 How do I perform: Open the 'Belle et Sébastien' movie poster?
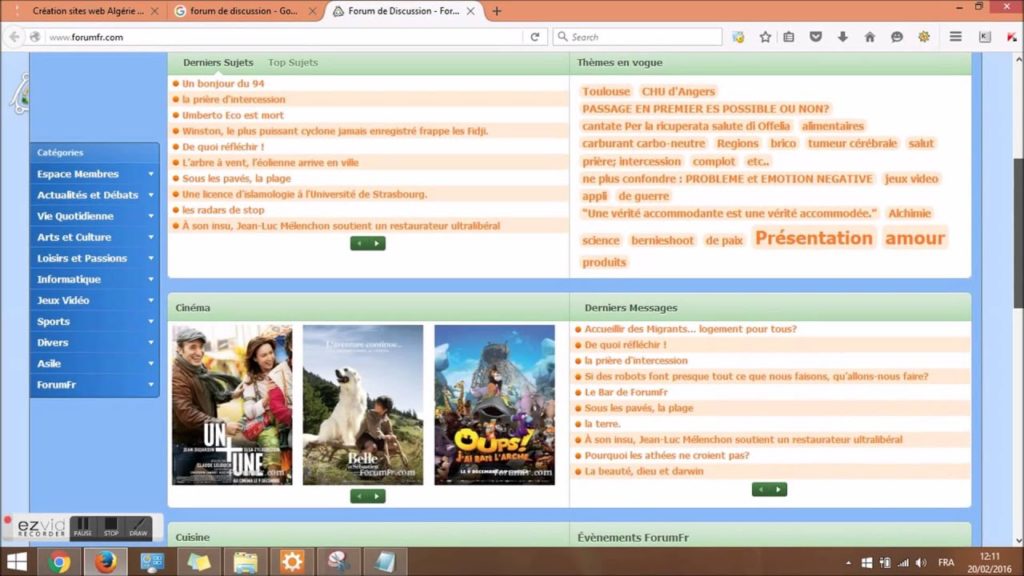pyautogui.click(x=363, y=405)
